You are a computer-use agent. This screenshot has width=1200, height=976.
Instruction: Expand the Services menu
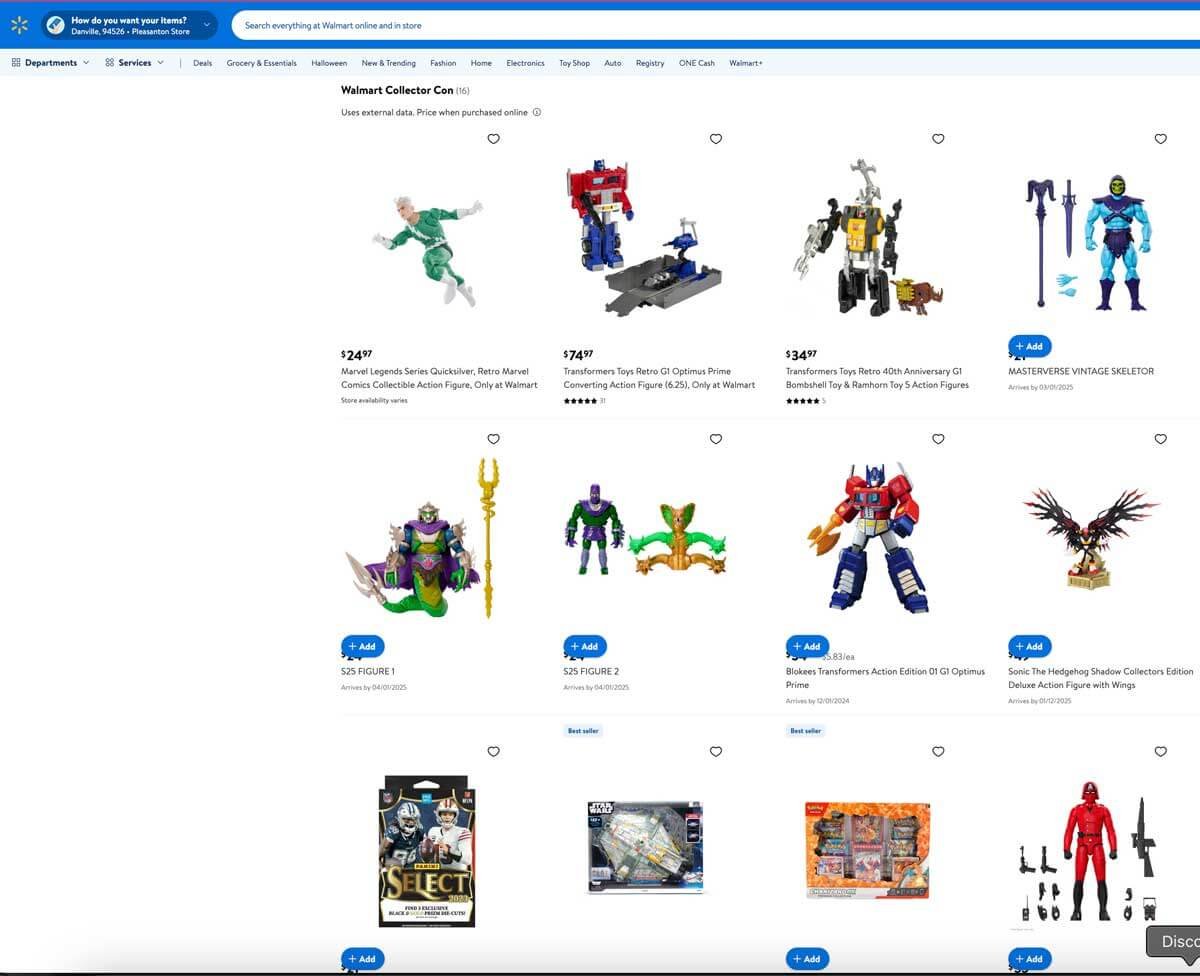click(x=133, y=62)
